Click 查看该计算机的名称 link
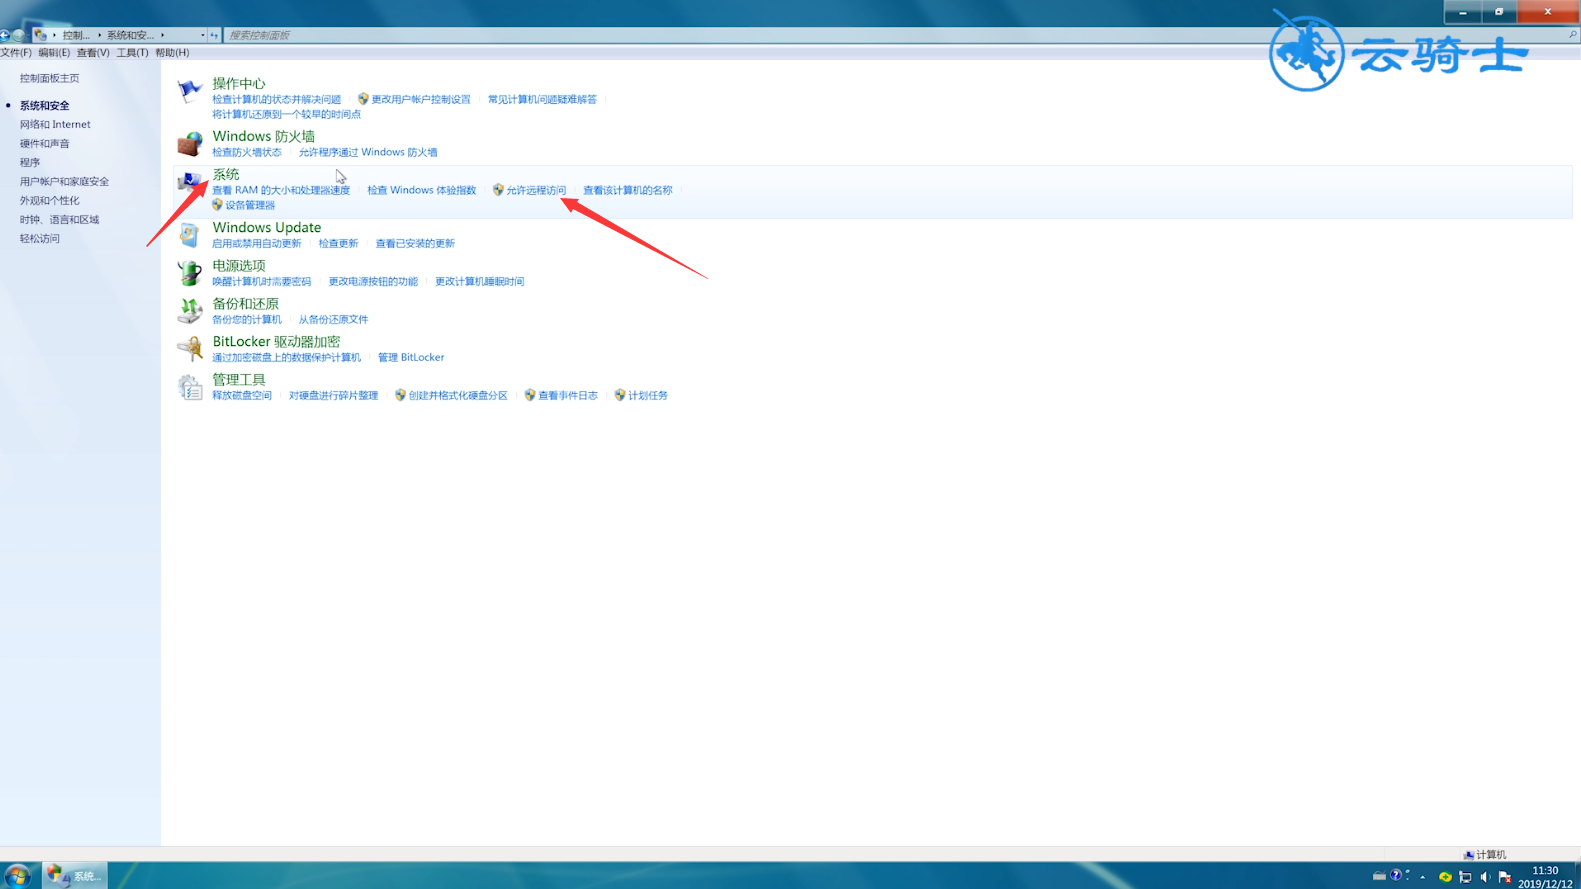1581x889 pixels. pyautogui.click(x=628, y=191)
